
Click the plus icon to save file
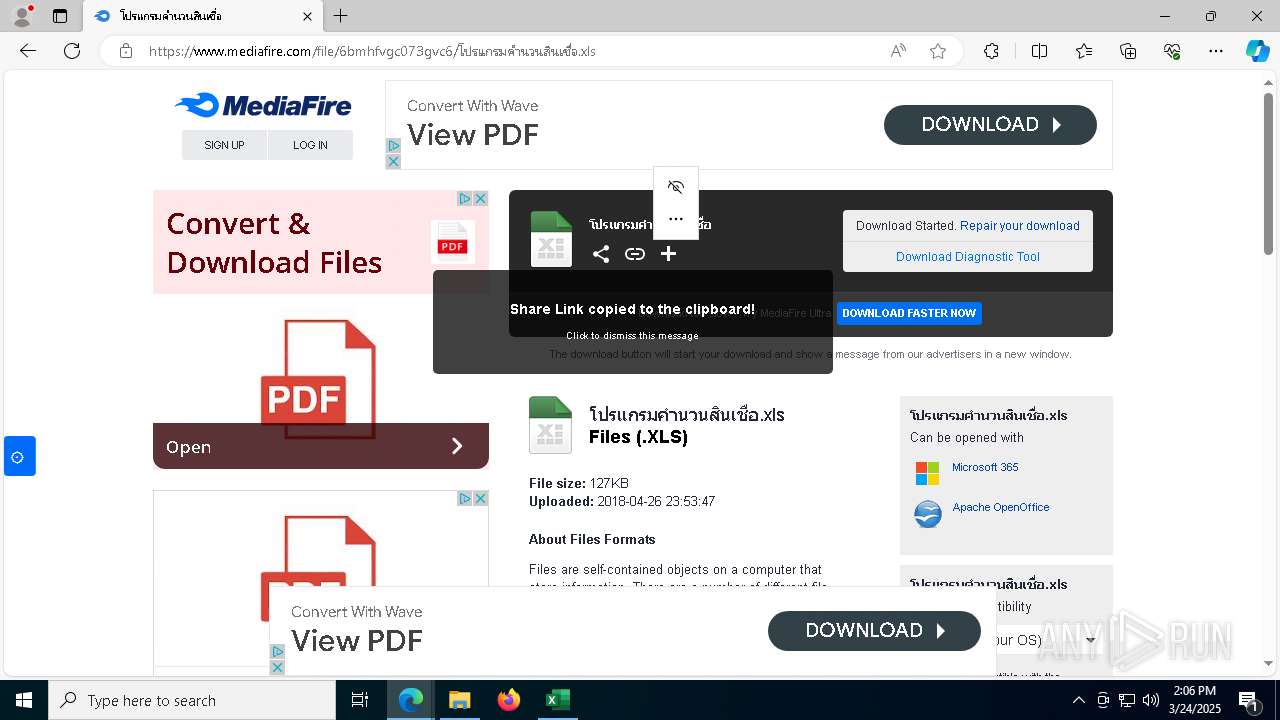(669, 254)
